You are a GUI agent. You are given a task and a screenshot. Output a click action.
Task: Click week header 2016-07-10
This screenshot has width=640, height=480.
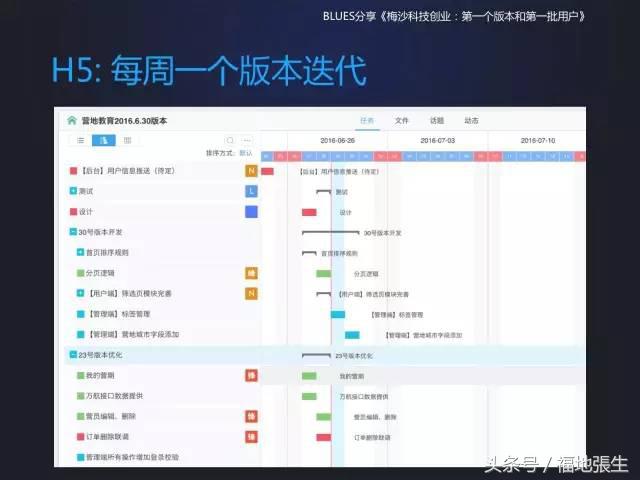[538, 140]
